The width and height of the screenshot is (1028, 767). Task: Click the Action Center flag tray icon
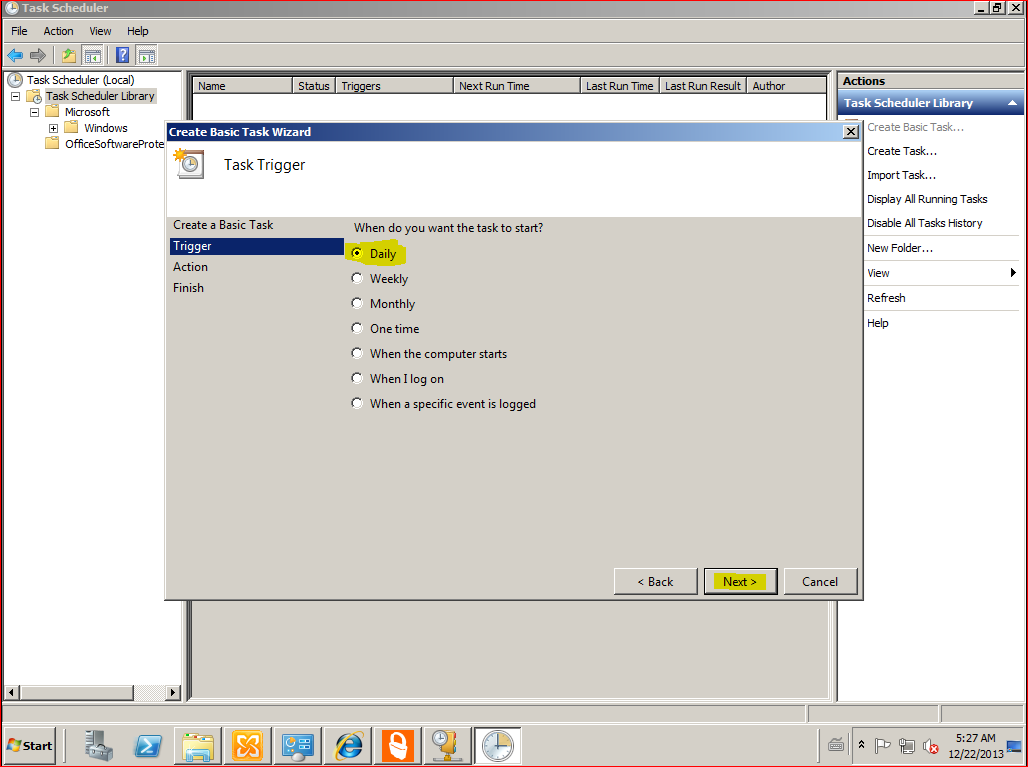[882, 746]
